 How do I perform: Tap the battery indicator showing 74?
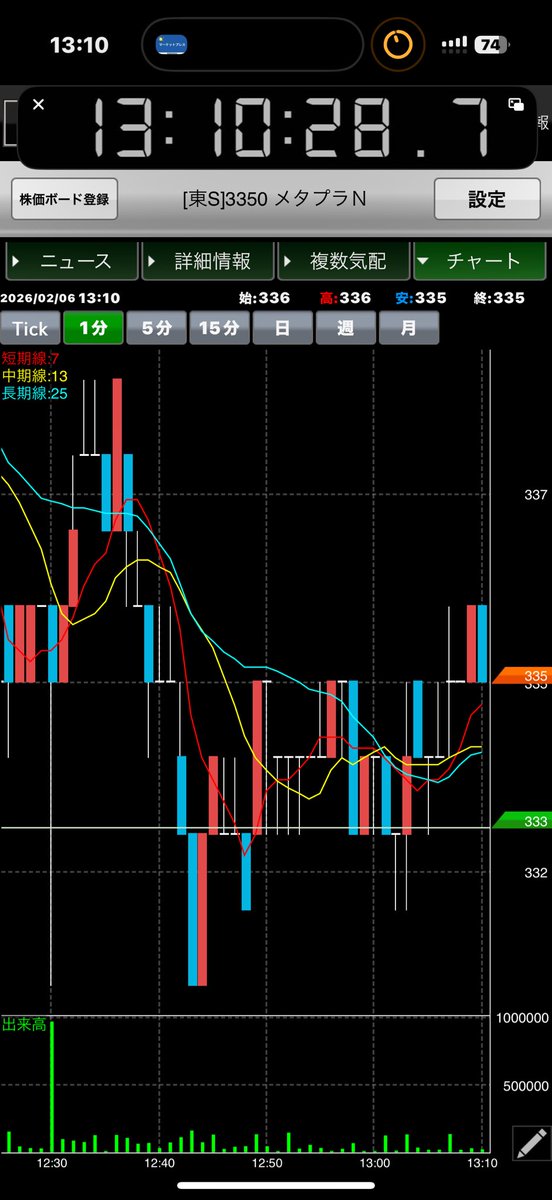489,44
